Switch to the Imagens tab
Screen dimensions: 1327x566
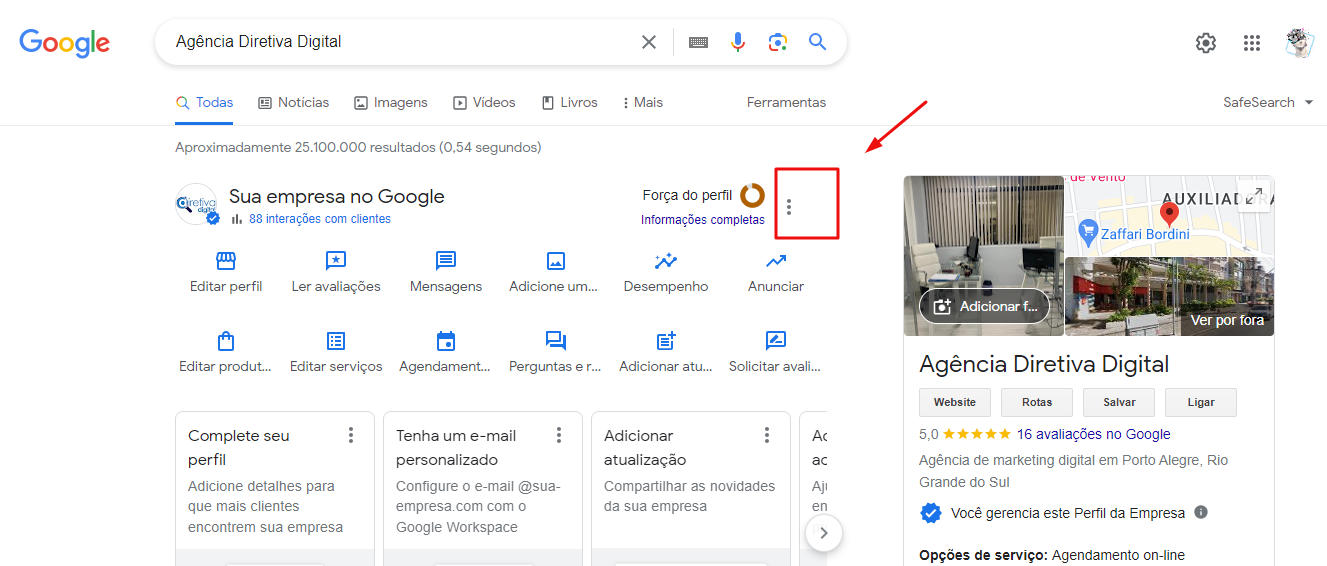click(x=391, y=102)
